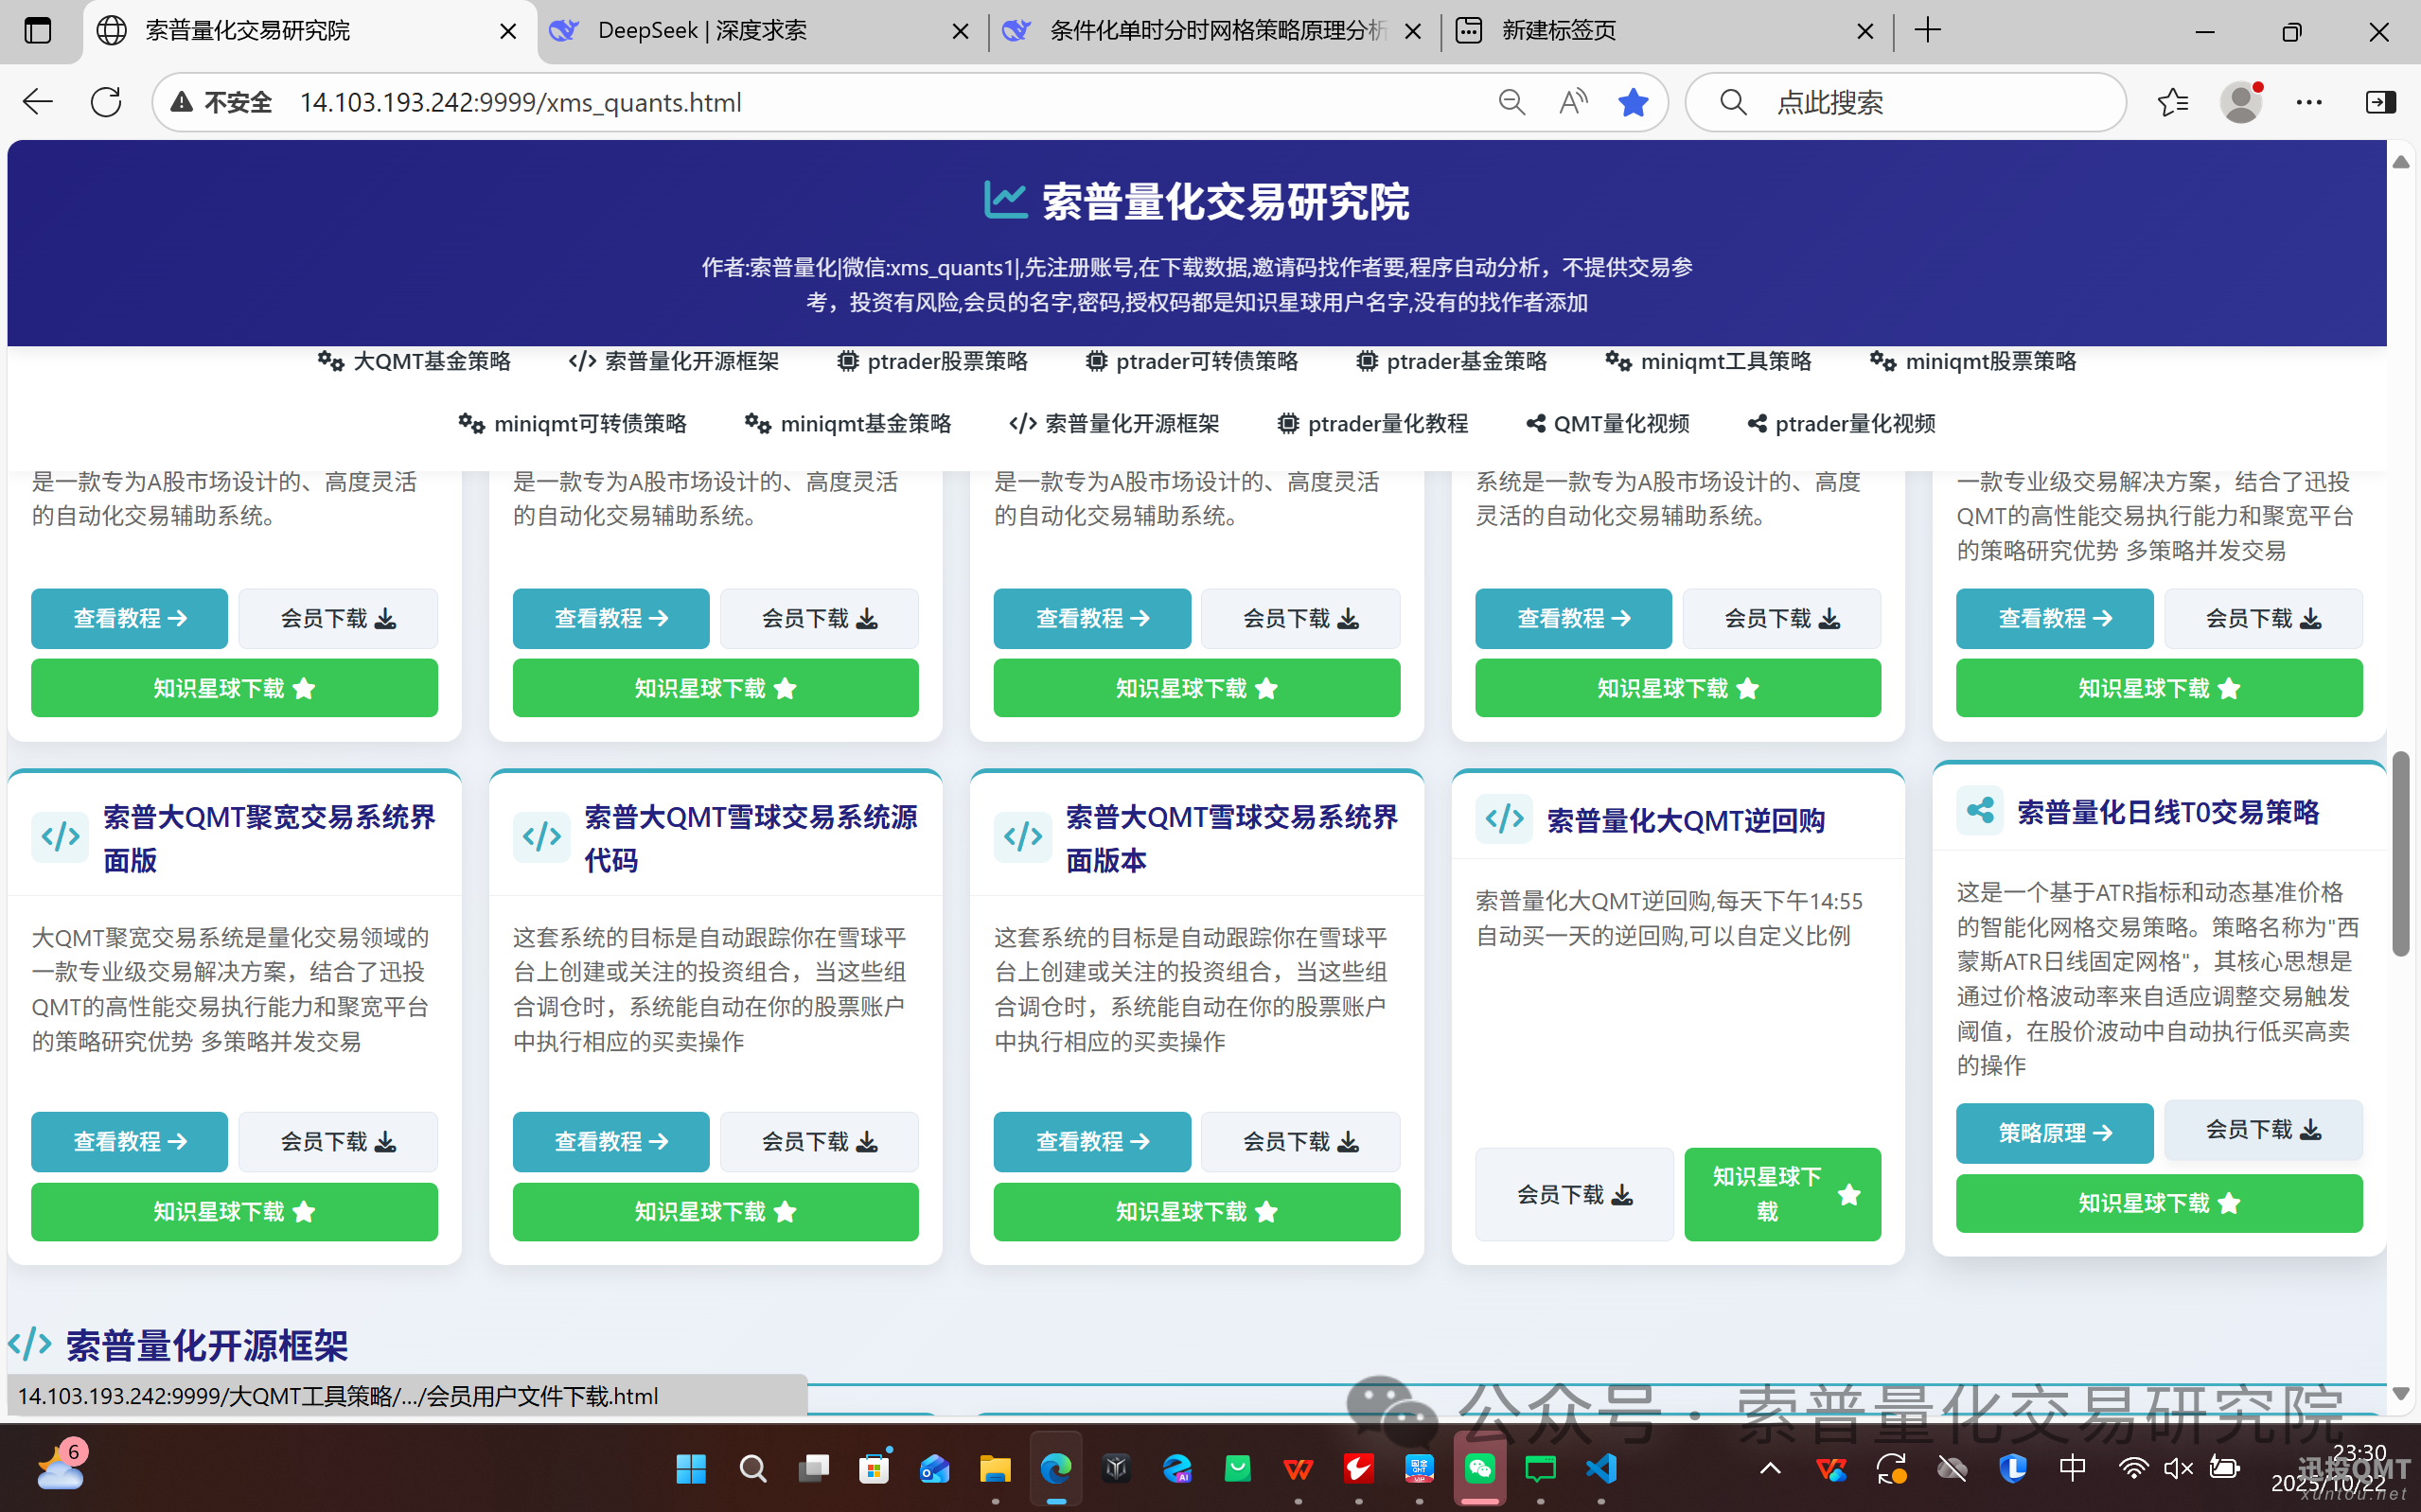The image size is (2421, 1512).
Task: Click 策略原理 button on 日线T0 card
Action: tap(2054, 1132)
